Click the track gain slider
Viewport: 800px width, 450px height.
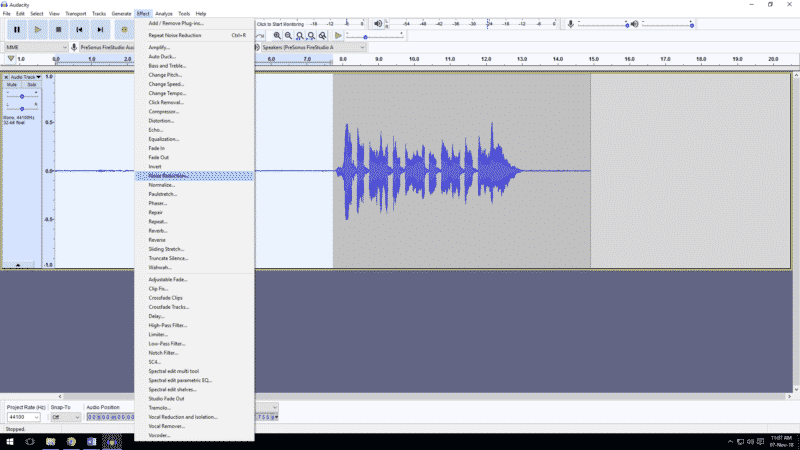point(21,96)
